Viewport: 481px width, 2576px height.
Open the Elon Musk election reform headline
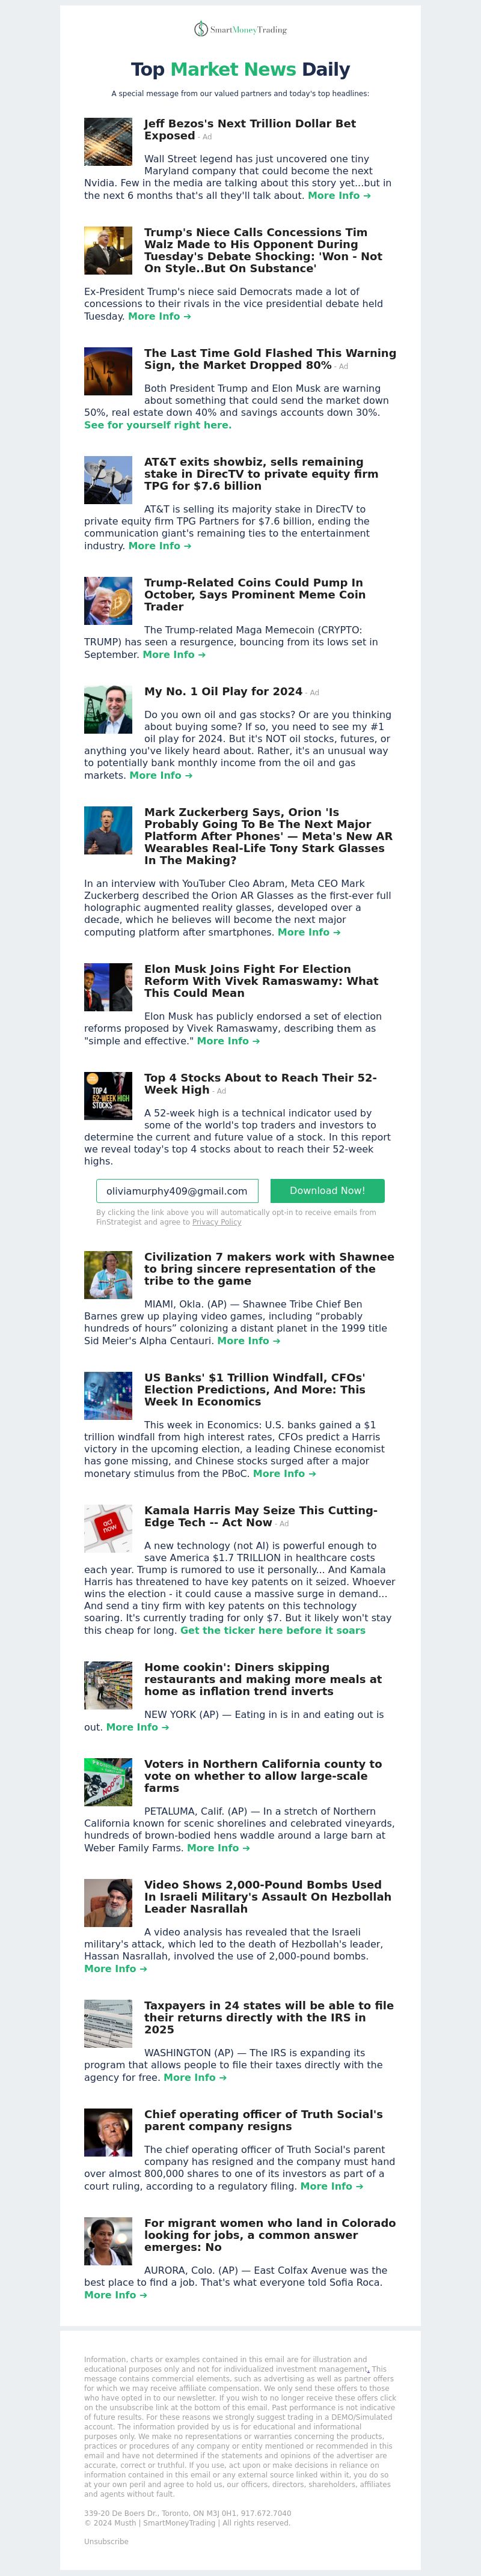[x=261, y=981]
